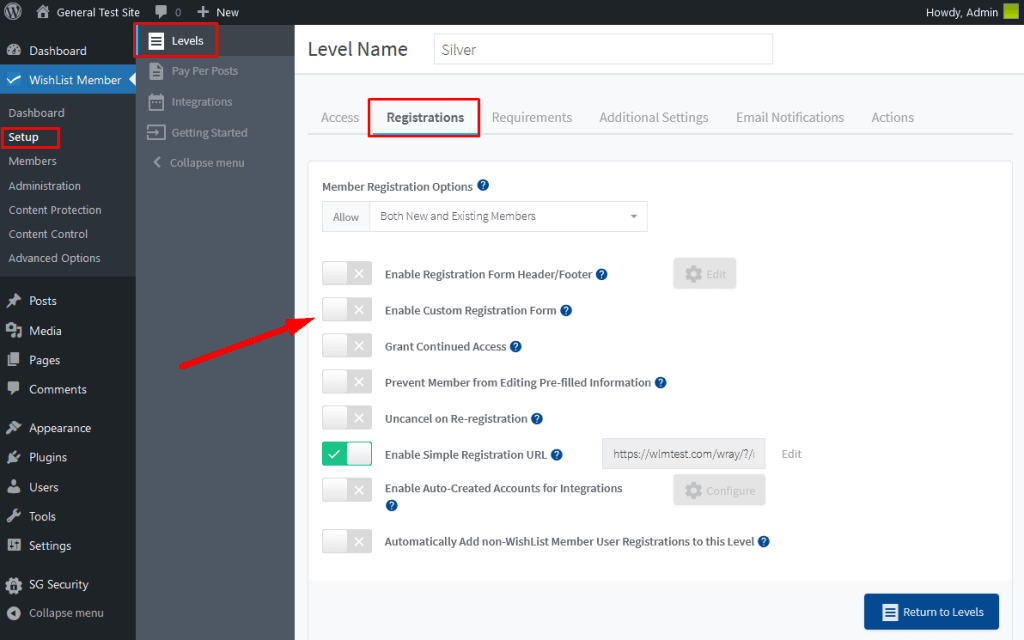The height and width of the screenshot is (640, 1024).
Task: Open the Plugins menu in sidebar
Action: pyautogui.click(x=48, y=457)
